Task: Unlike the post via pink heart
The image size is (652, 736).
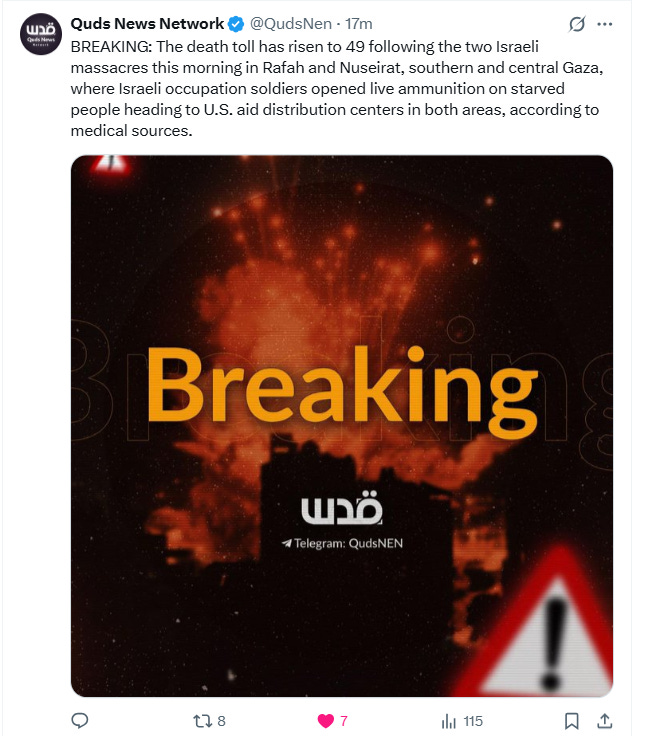Action: (326, 721)
